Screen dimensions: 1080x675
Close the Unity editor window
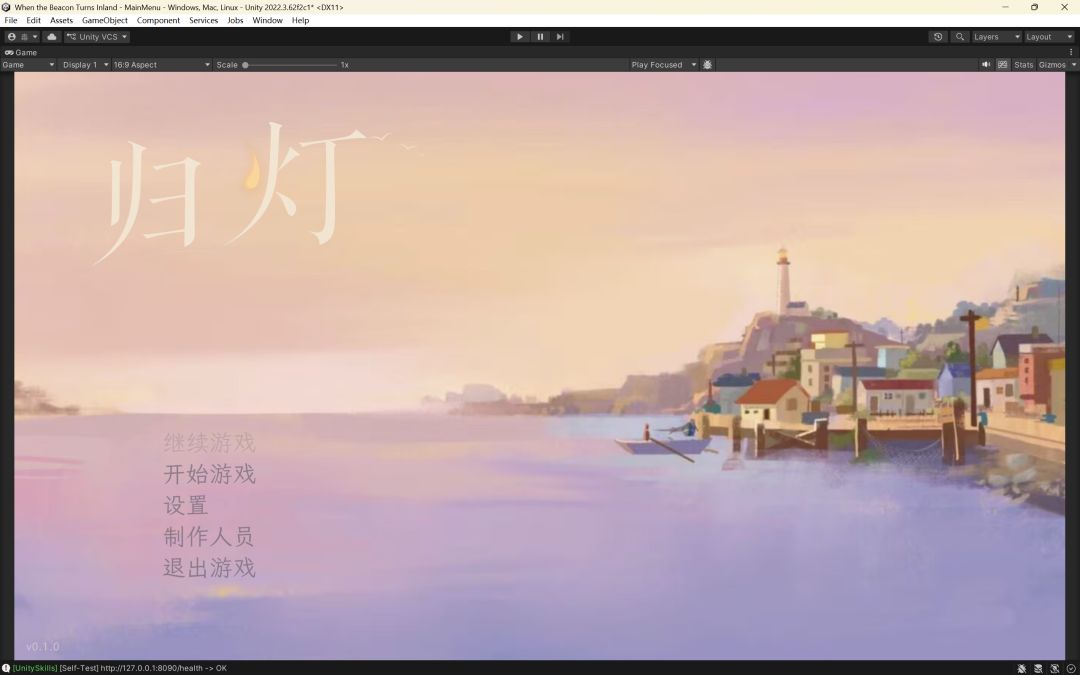(1064, 7)
